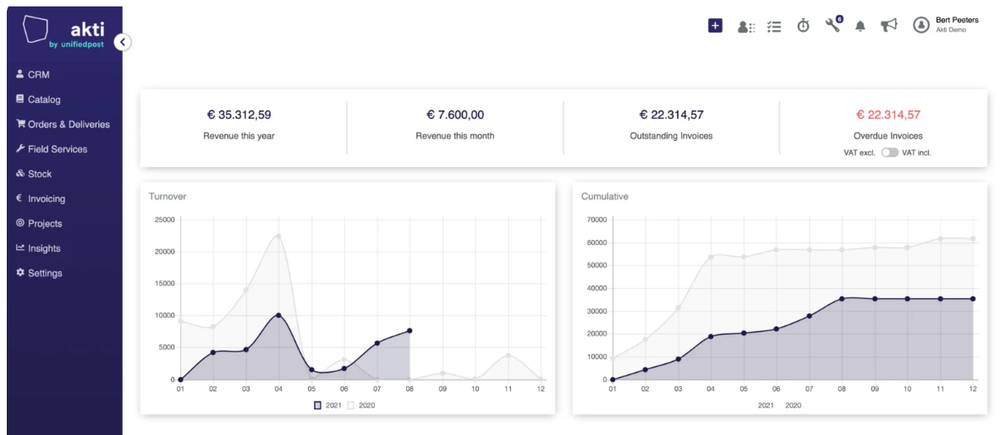Image resolution: width=1000 pixels, height=435 pixels.
Task: Click the dark 2021 peak point at month 04 in Turnover
Action: (279, 315)
